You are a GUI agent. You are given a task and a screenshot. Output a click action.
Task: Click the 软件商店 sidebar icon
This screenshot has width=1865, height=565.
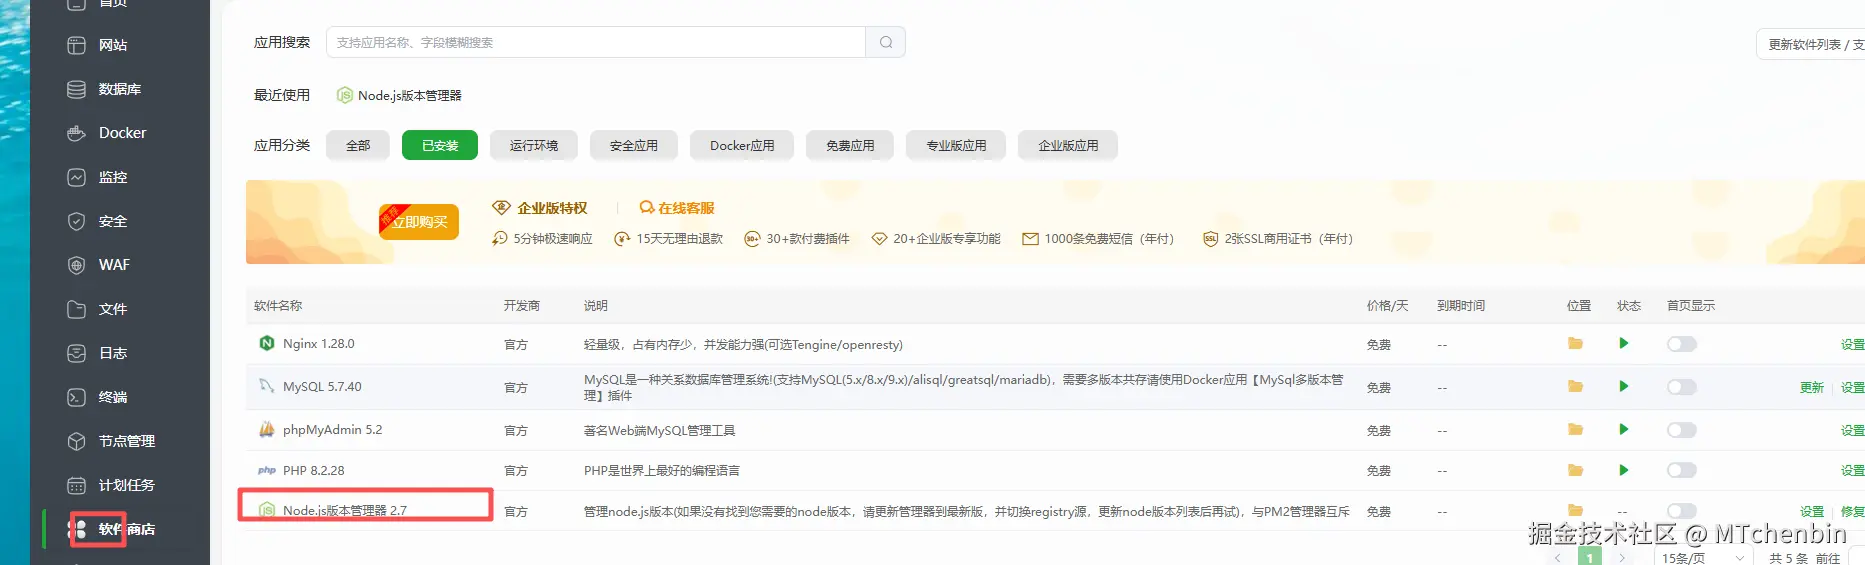[x=77, y=529]
